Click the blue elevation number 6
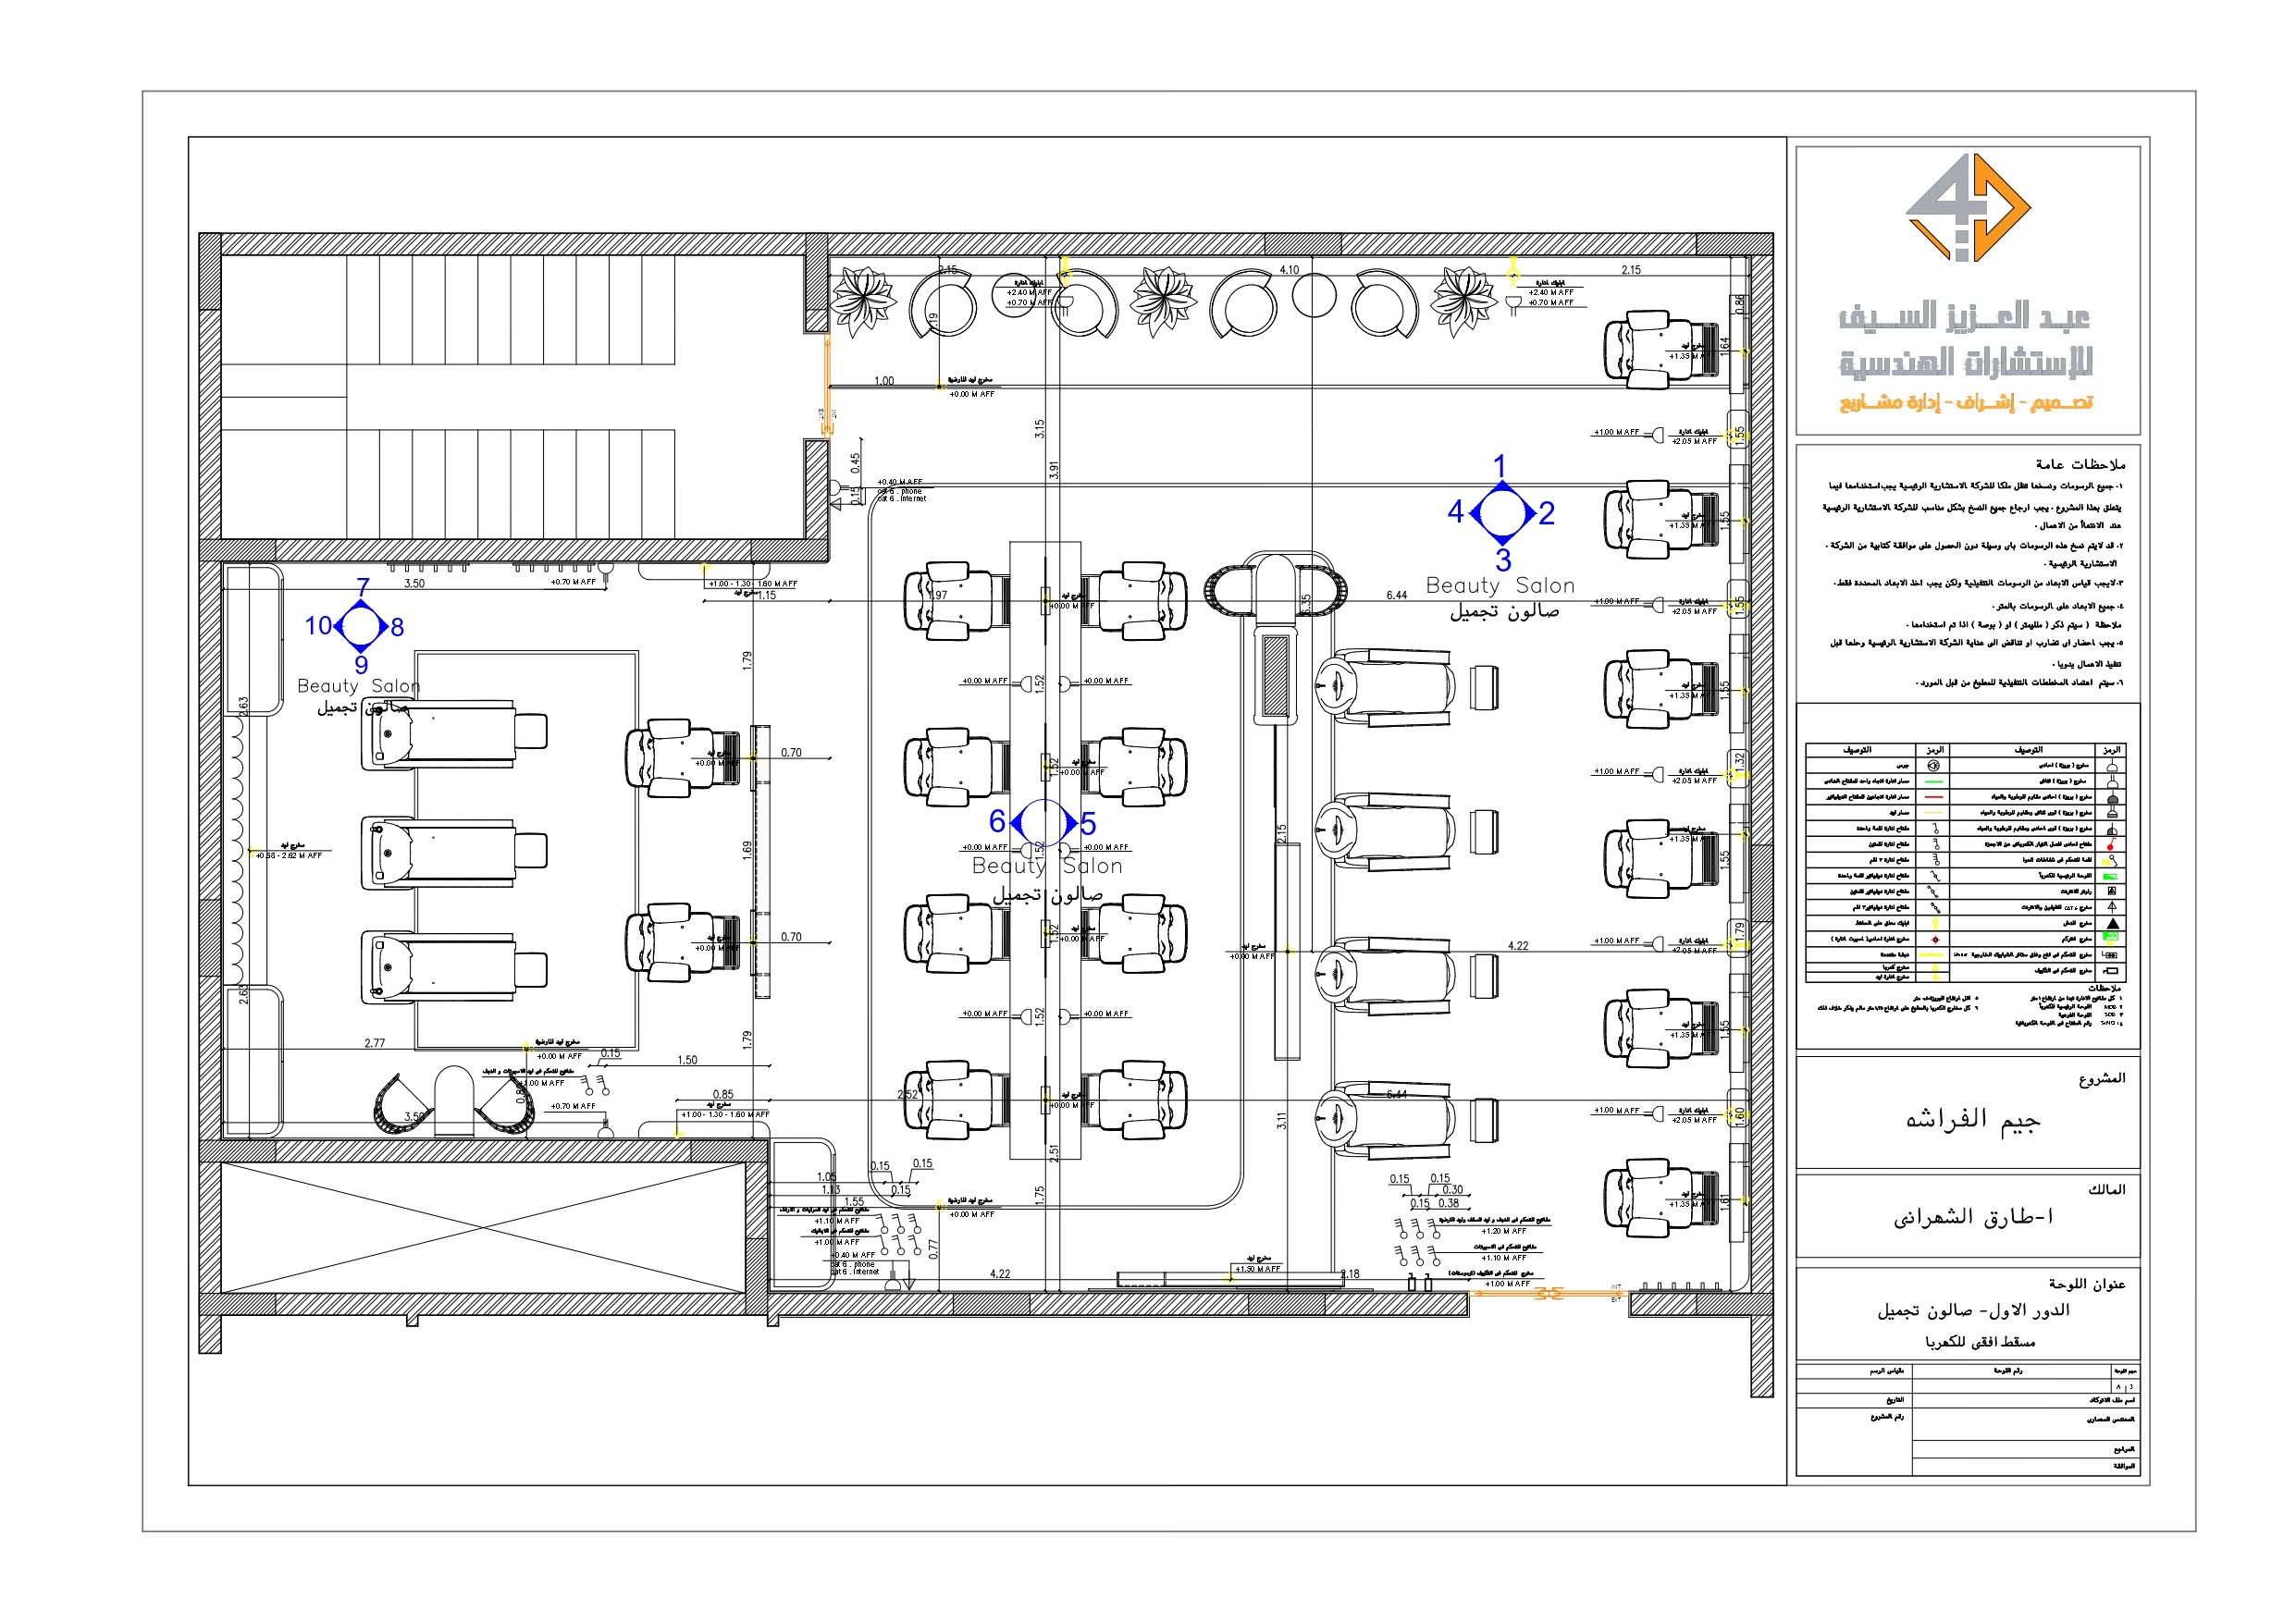Viewport: 2296px width, 1623px height. click(997, 822)
